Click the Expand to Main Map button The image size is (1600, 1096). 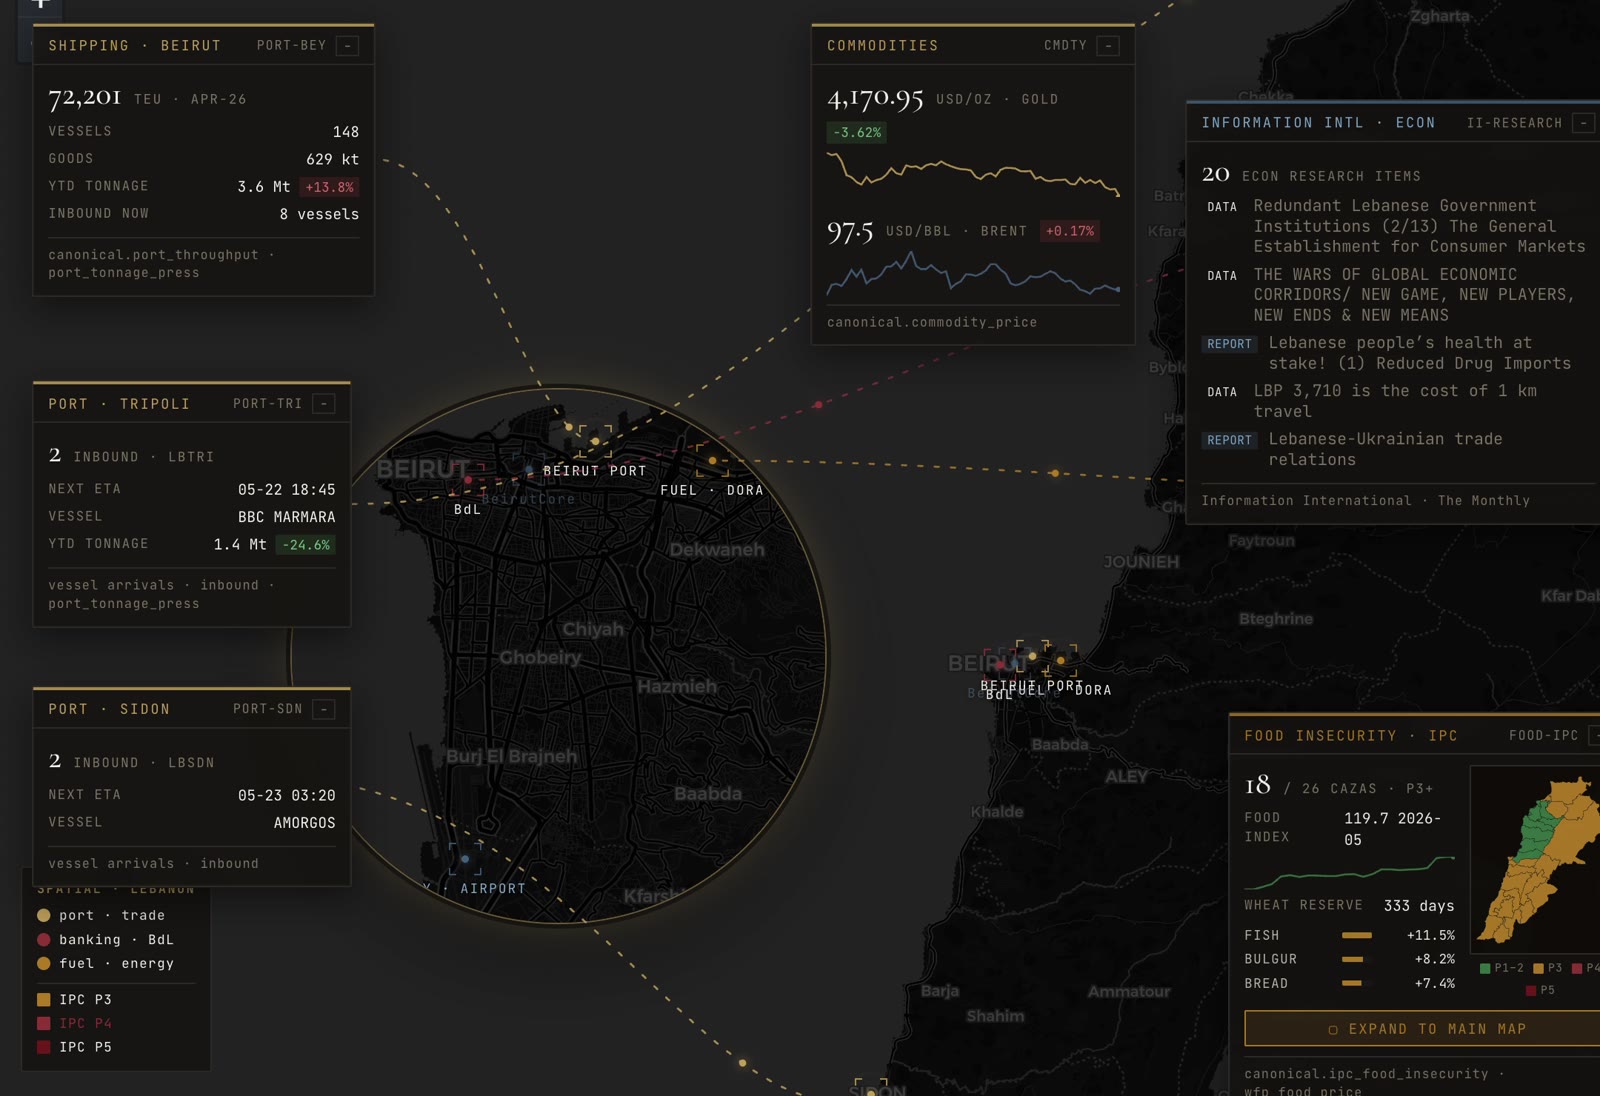pyautogui.click(x=1426, y=1029)
